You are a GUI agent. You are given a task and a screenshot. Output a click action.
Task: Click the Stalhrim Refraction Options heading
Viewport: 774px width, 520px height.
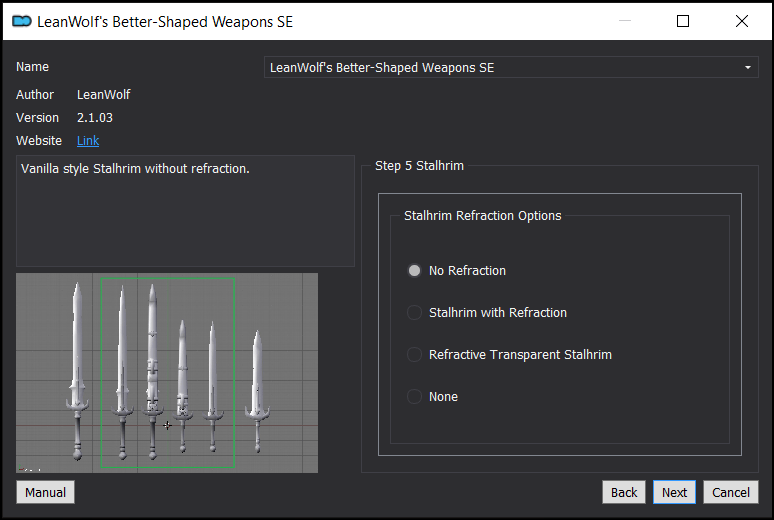[x=482, y=216]
